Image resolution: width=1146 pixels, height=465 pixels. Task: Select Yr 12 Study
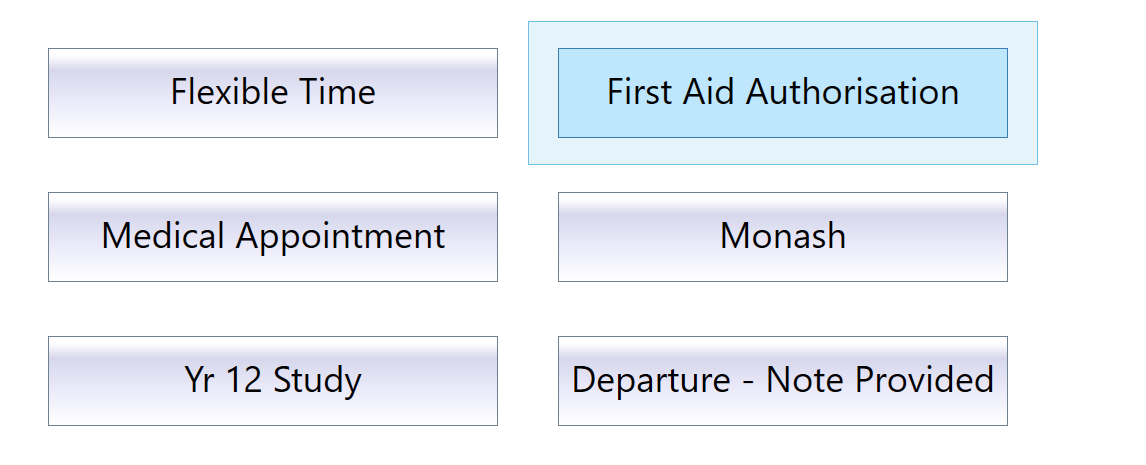pyautogui.click(x=273, y=381)
